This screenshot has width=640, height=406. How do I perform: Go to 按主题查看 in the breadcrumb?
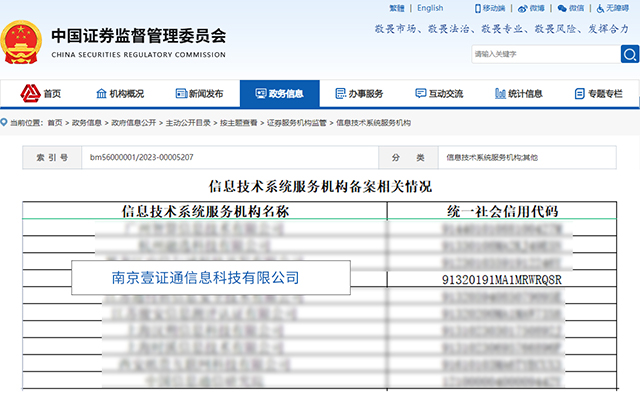click(x=239, y=123)
